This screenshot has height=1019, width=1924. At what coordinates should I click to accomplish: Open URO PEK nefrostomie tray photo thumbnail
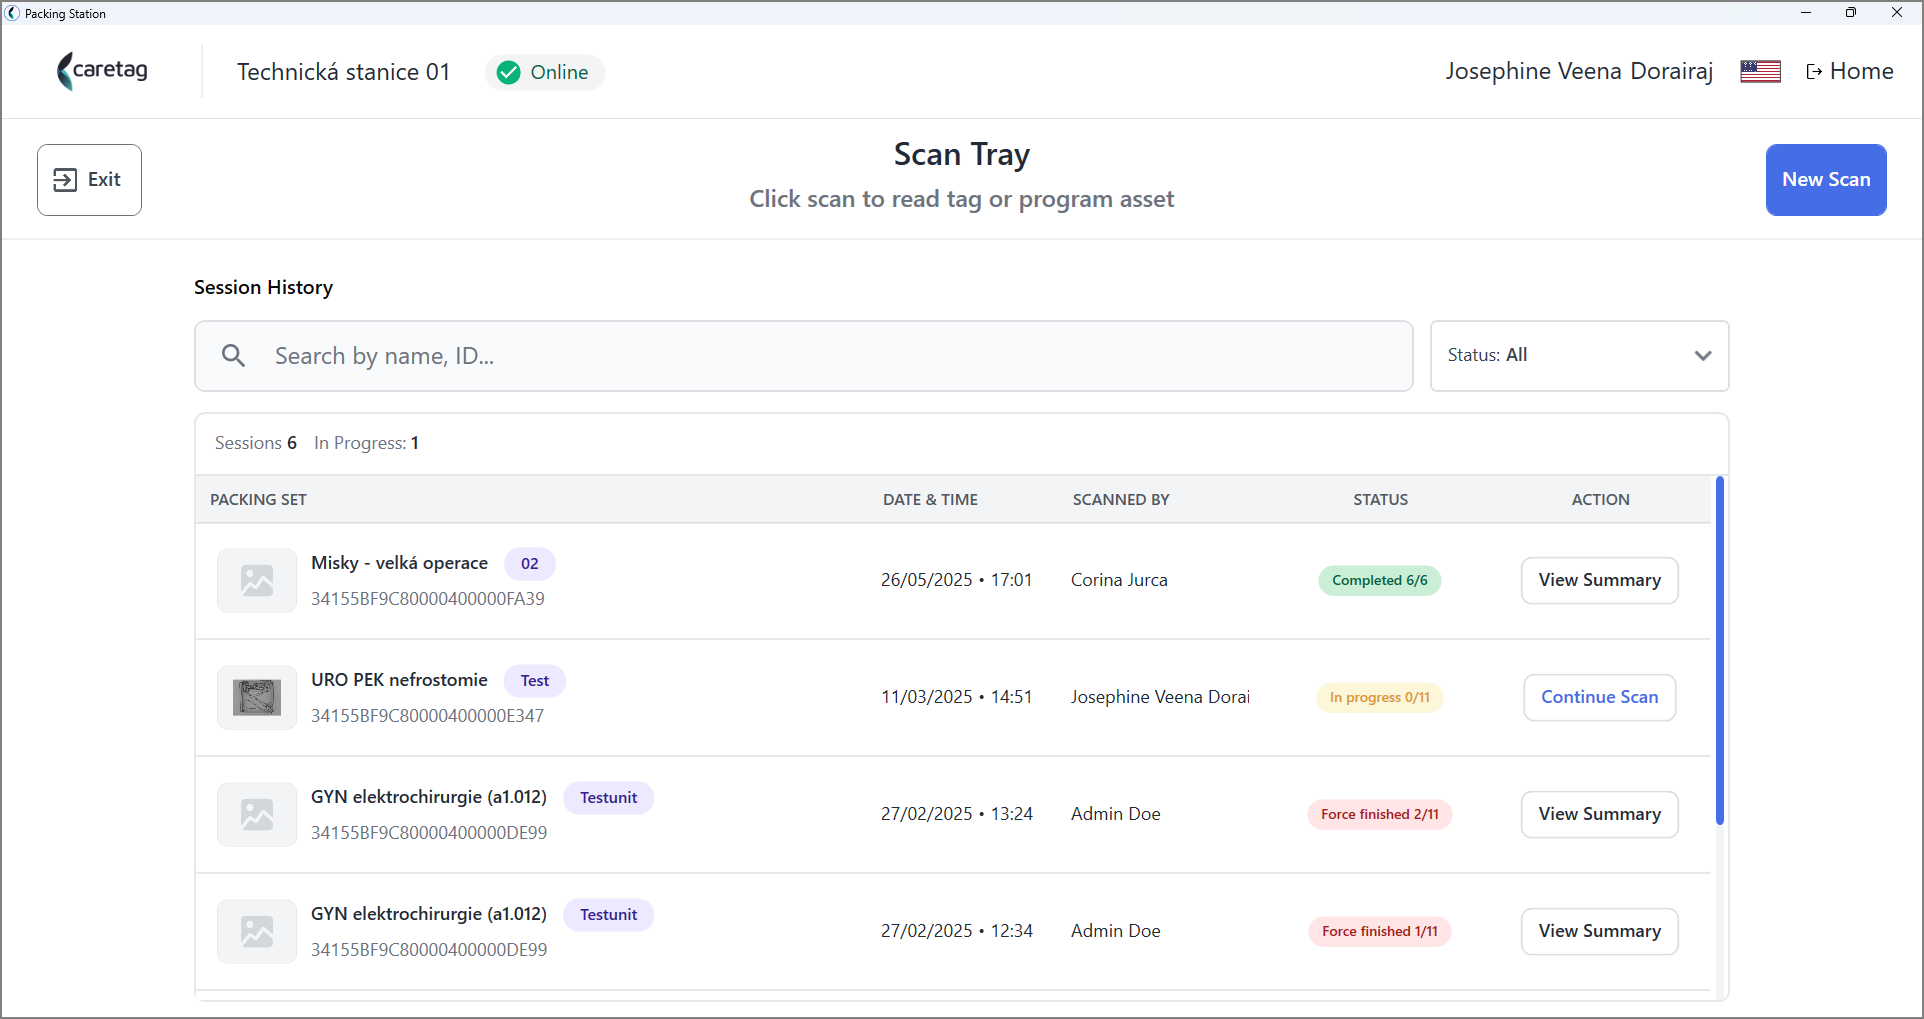click(x=257, y=698)
